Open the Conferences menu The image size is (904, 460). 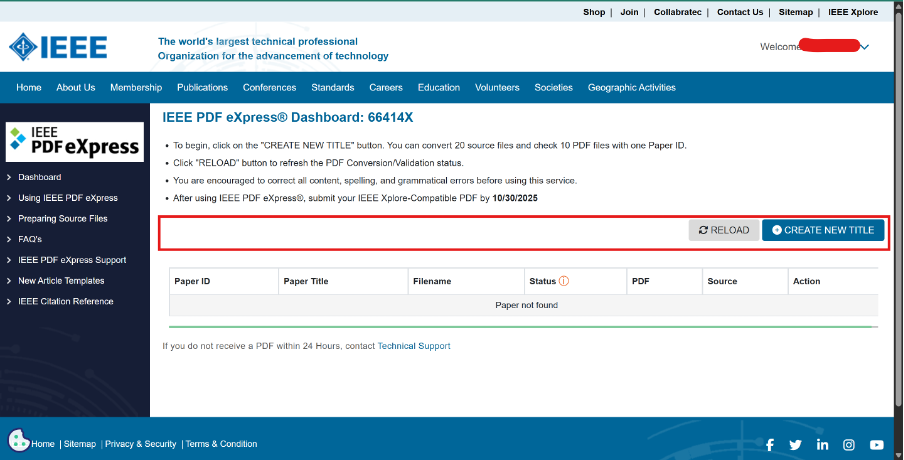(269, 87)
